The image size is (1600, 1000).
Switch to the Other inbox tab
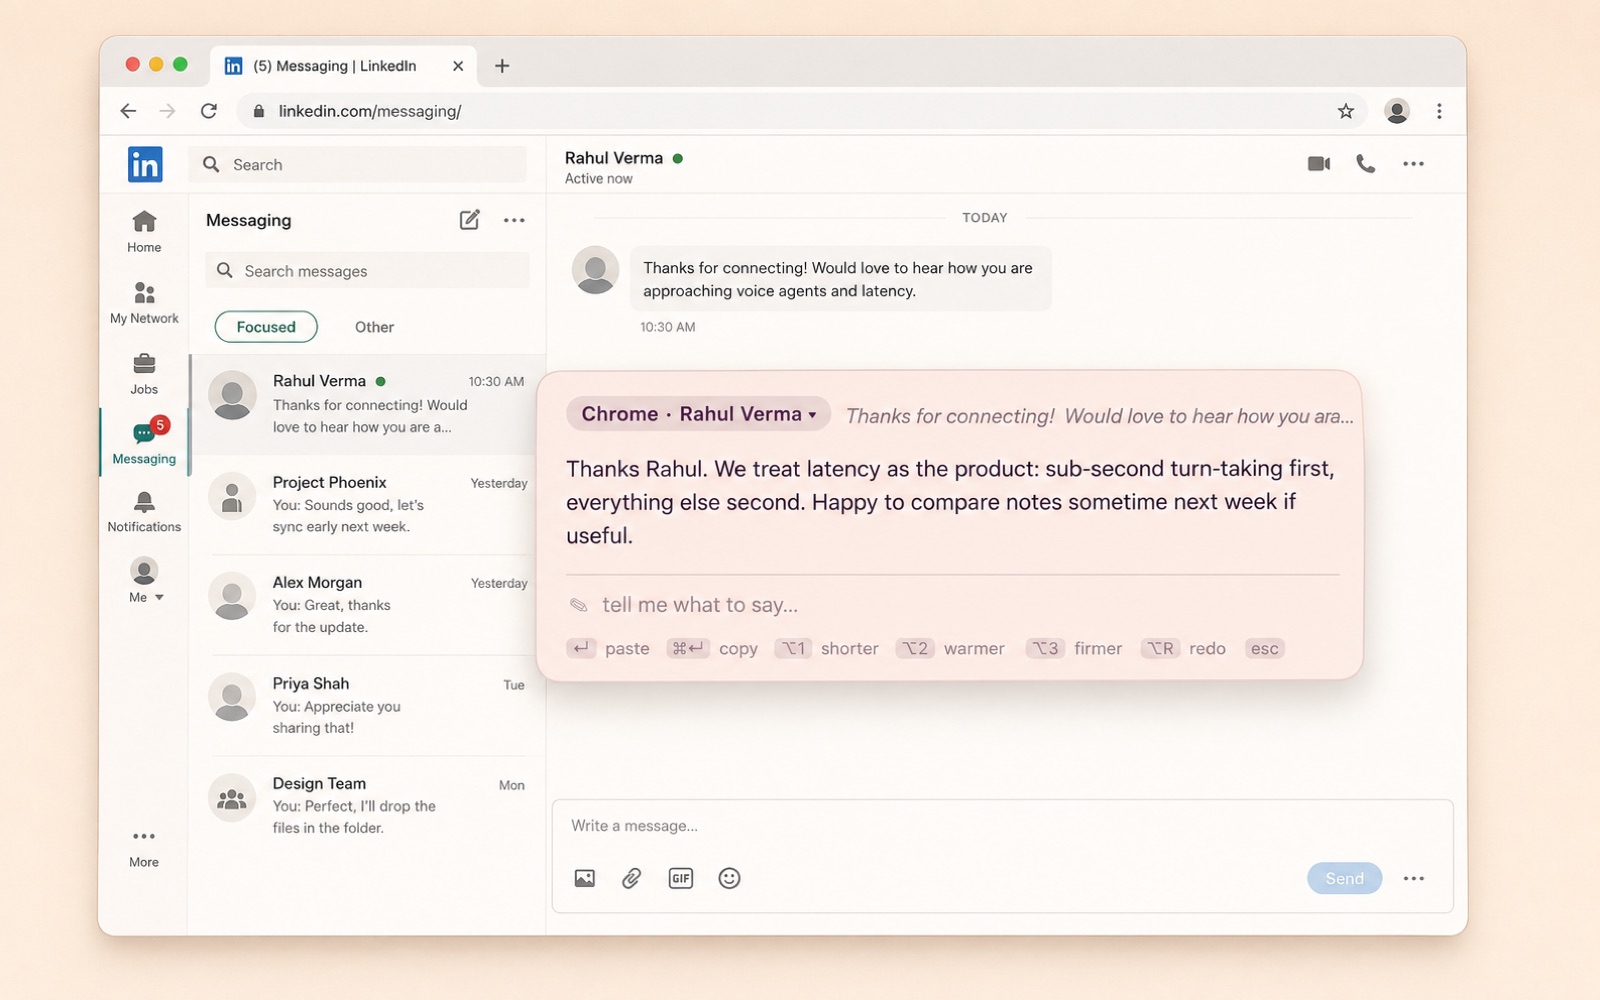pos(374,327)
